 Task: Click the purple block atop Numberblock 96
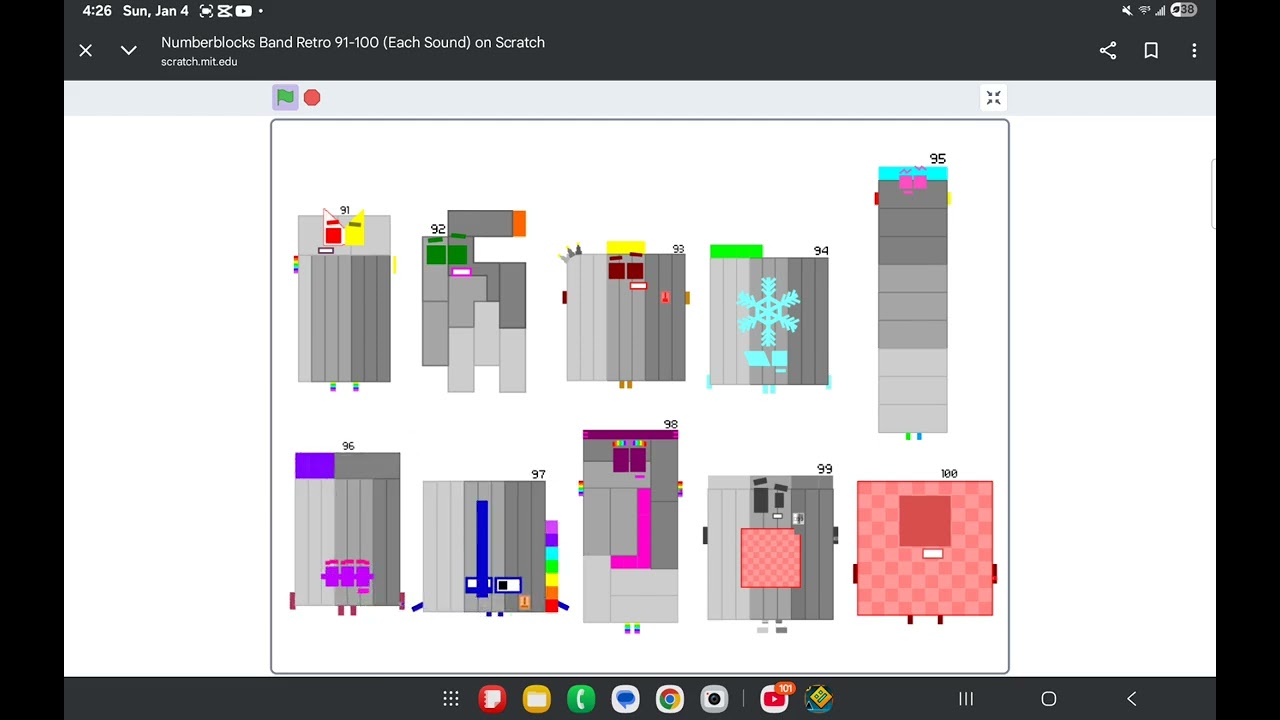tap(314, 466)
